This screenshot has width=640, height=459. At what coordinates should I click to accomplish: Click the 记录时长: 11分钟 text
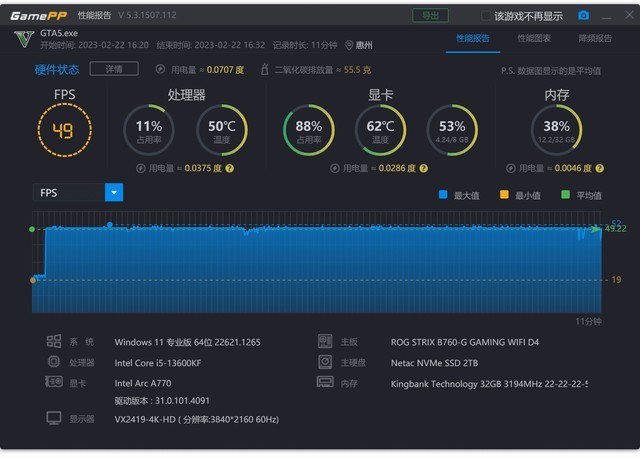(305, 45)
